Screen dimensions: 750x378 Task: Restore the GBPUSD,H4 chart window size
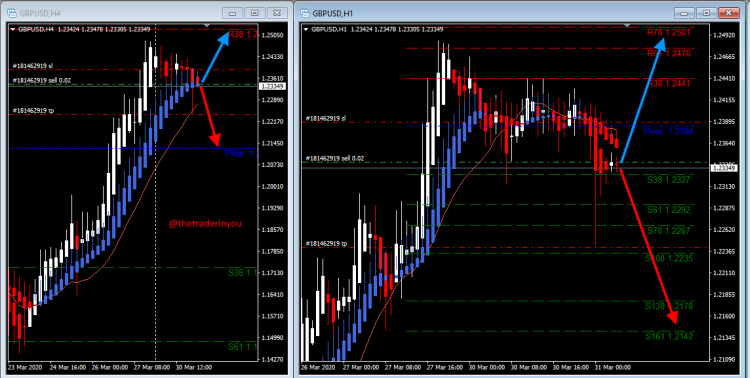click(x=255, y=13)
